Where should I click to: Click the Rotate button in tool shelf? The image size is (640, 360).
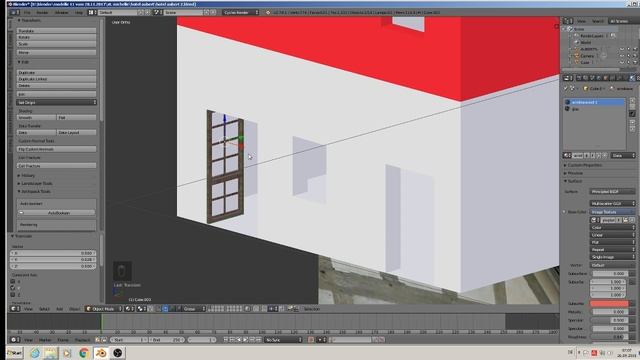coord(56,37)
